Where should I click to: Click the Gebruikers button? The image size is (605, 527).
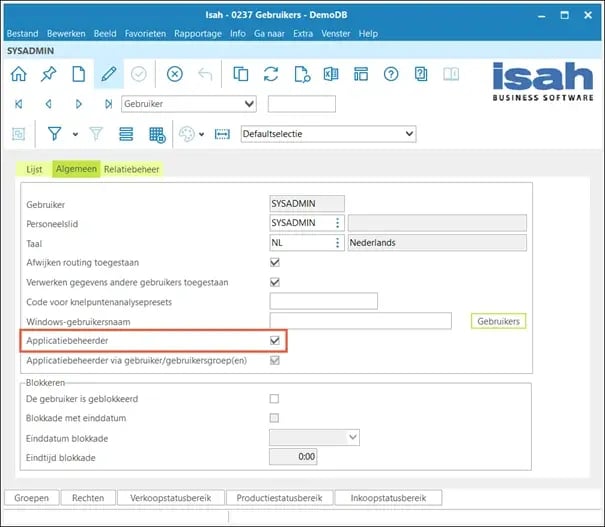pyautogui.click(x=498, y=321)
